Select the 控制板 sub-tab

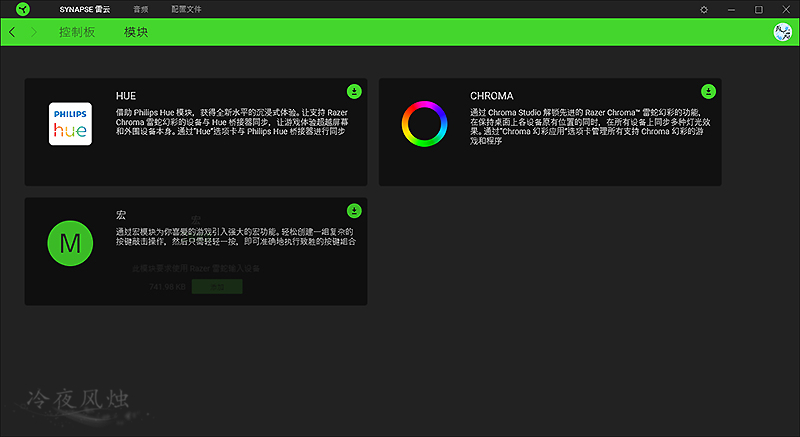tap(77, 32)
